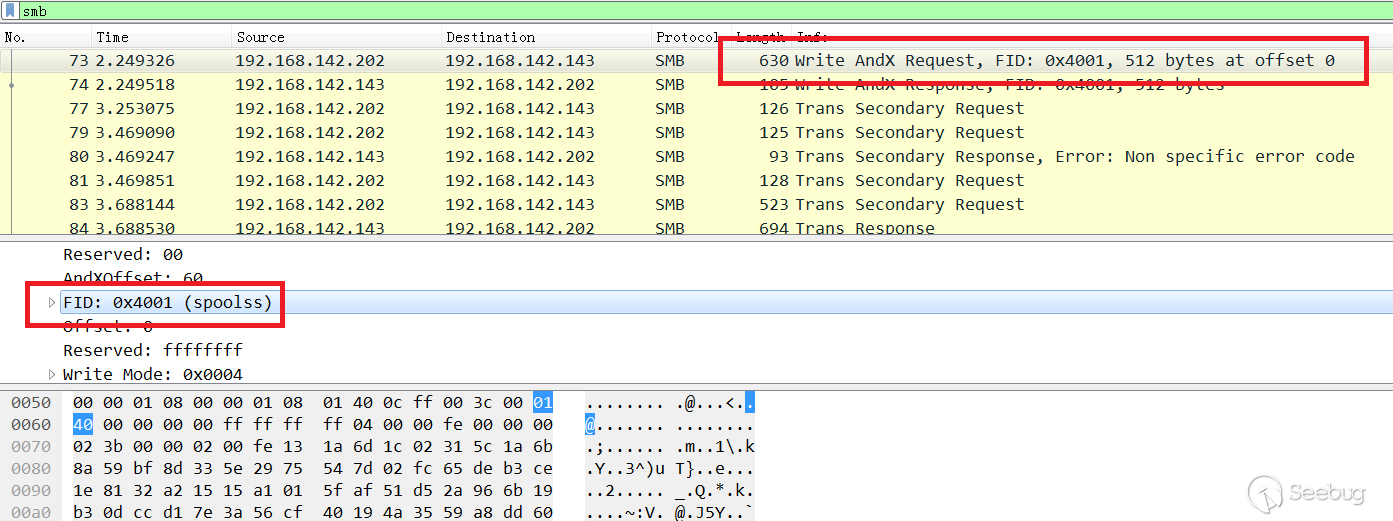The image size is (1393, 521).
Task: Edit the smb display filter field
Action: (705, 12)
